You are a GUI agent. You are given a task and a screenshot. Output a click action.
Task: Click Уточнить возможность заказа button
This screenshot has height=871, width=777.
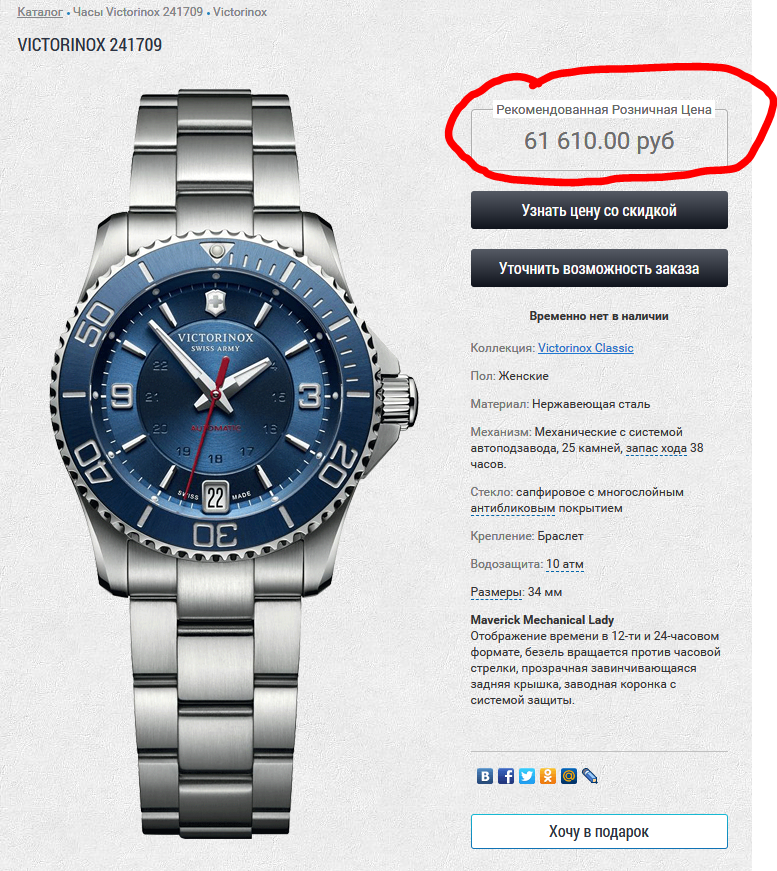(599, 268)
